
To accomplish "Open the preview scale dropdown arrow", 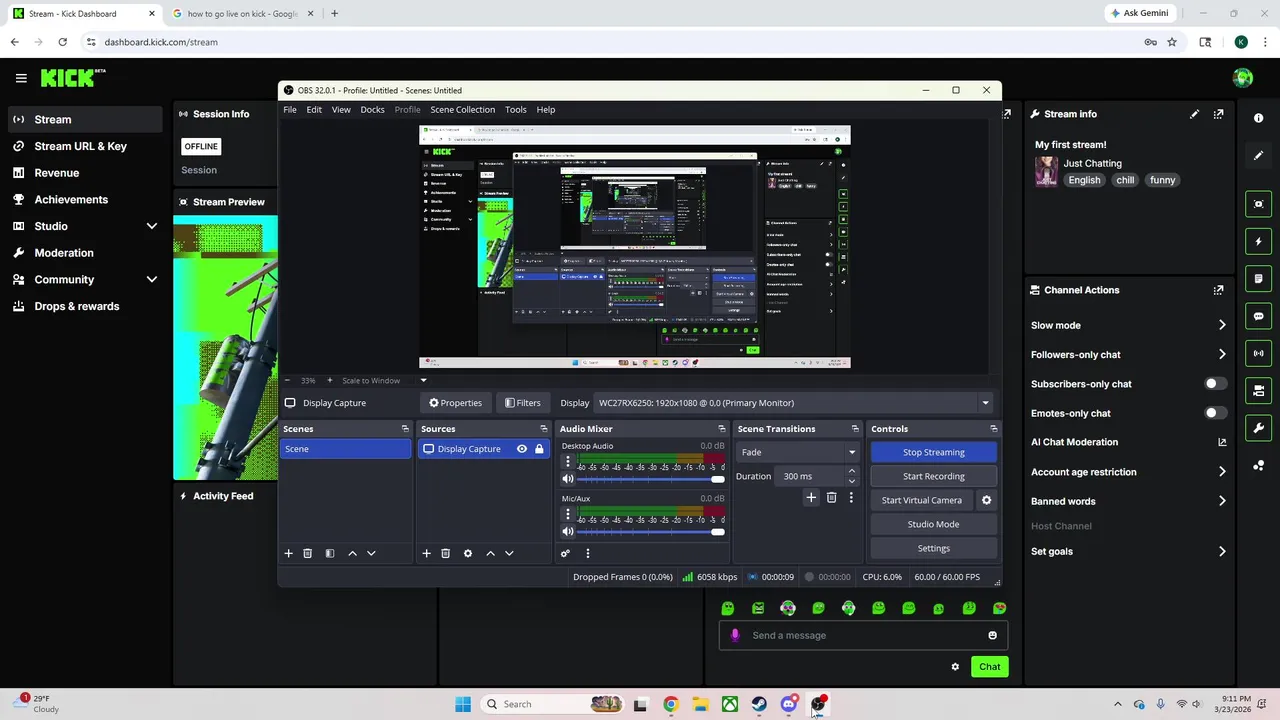I will coord(423,380).
